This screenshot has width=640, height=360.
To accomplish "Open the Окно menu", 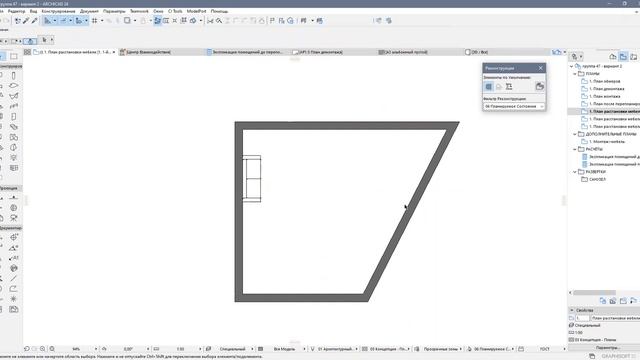I will pyautogui.click(x=158, y=11).
